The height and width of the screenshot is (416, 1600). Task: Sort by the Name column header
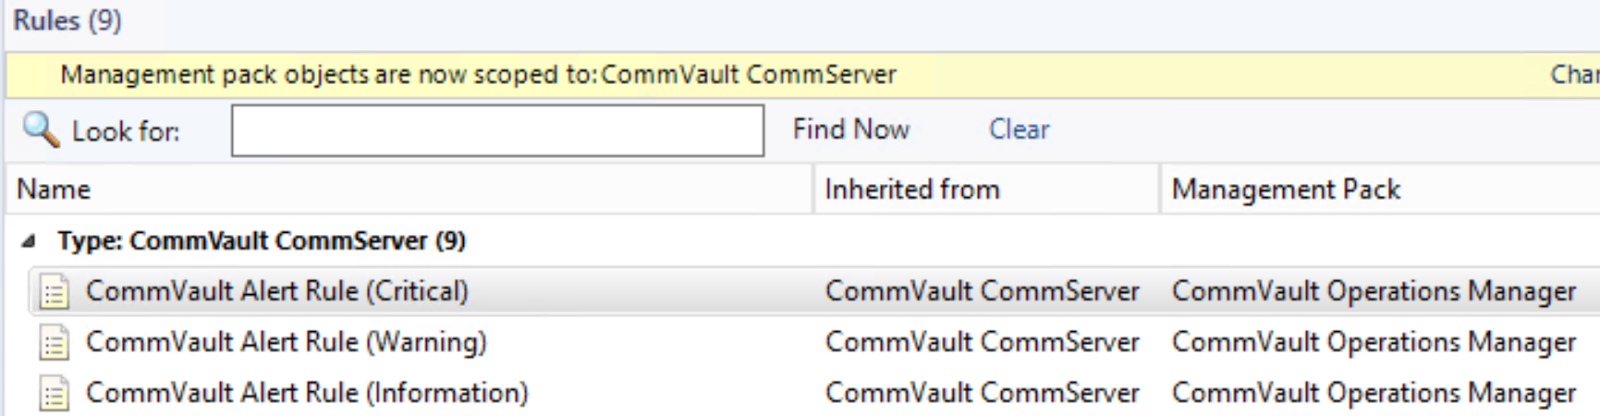click(x=54, y=189)
